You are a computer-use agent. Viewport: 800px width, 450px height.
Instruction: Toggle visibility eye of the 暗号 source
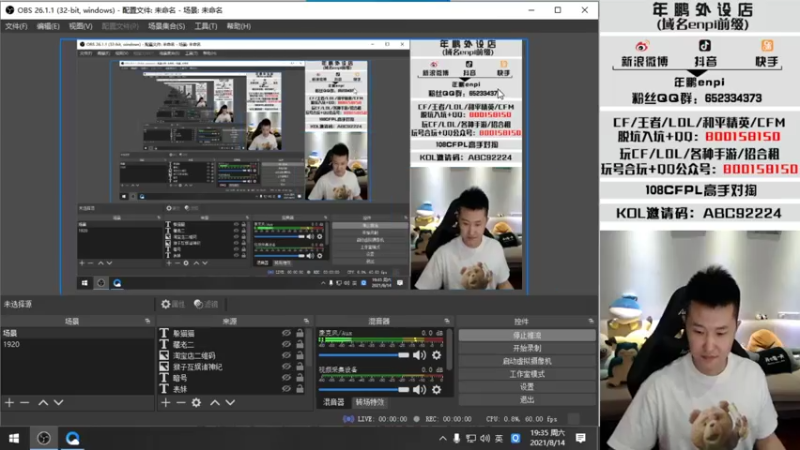286,378
